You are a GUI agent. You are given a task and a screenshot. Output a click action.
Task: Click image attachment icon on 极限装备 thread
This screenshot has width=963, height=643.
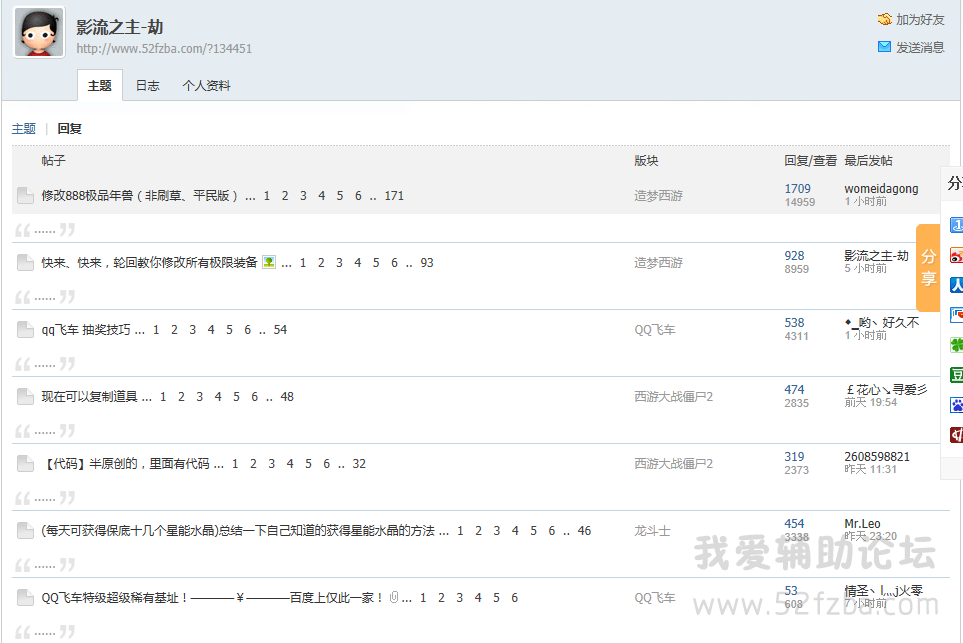268,262
